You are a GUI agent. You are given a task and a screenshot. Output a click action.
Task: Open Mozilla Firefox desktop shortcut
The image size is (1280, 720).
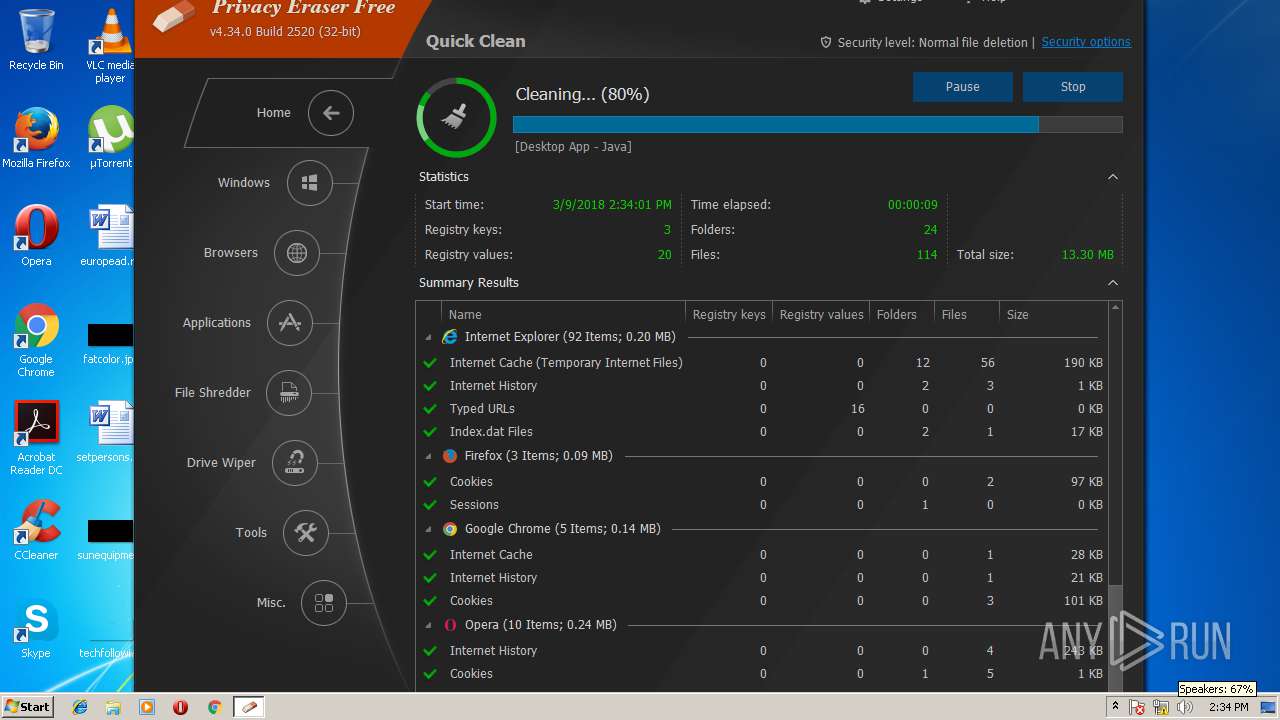click(x=36, y=138)
